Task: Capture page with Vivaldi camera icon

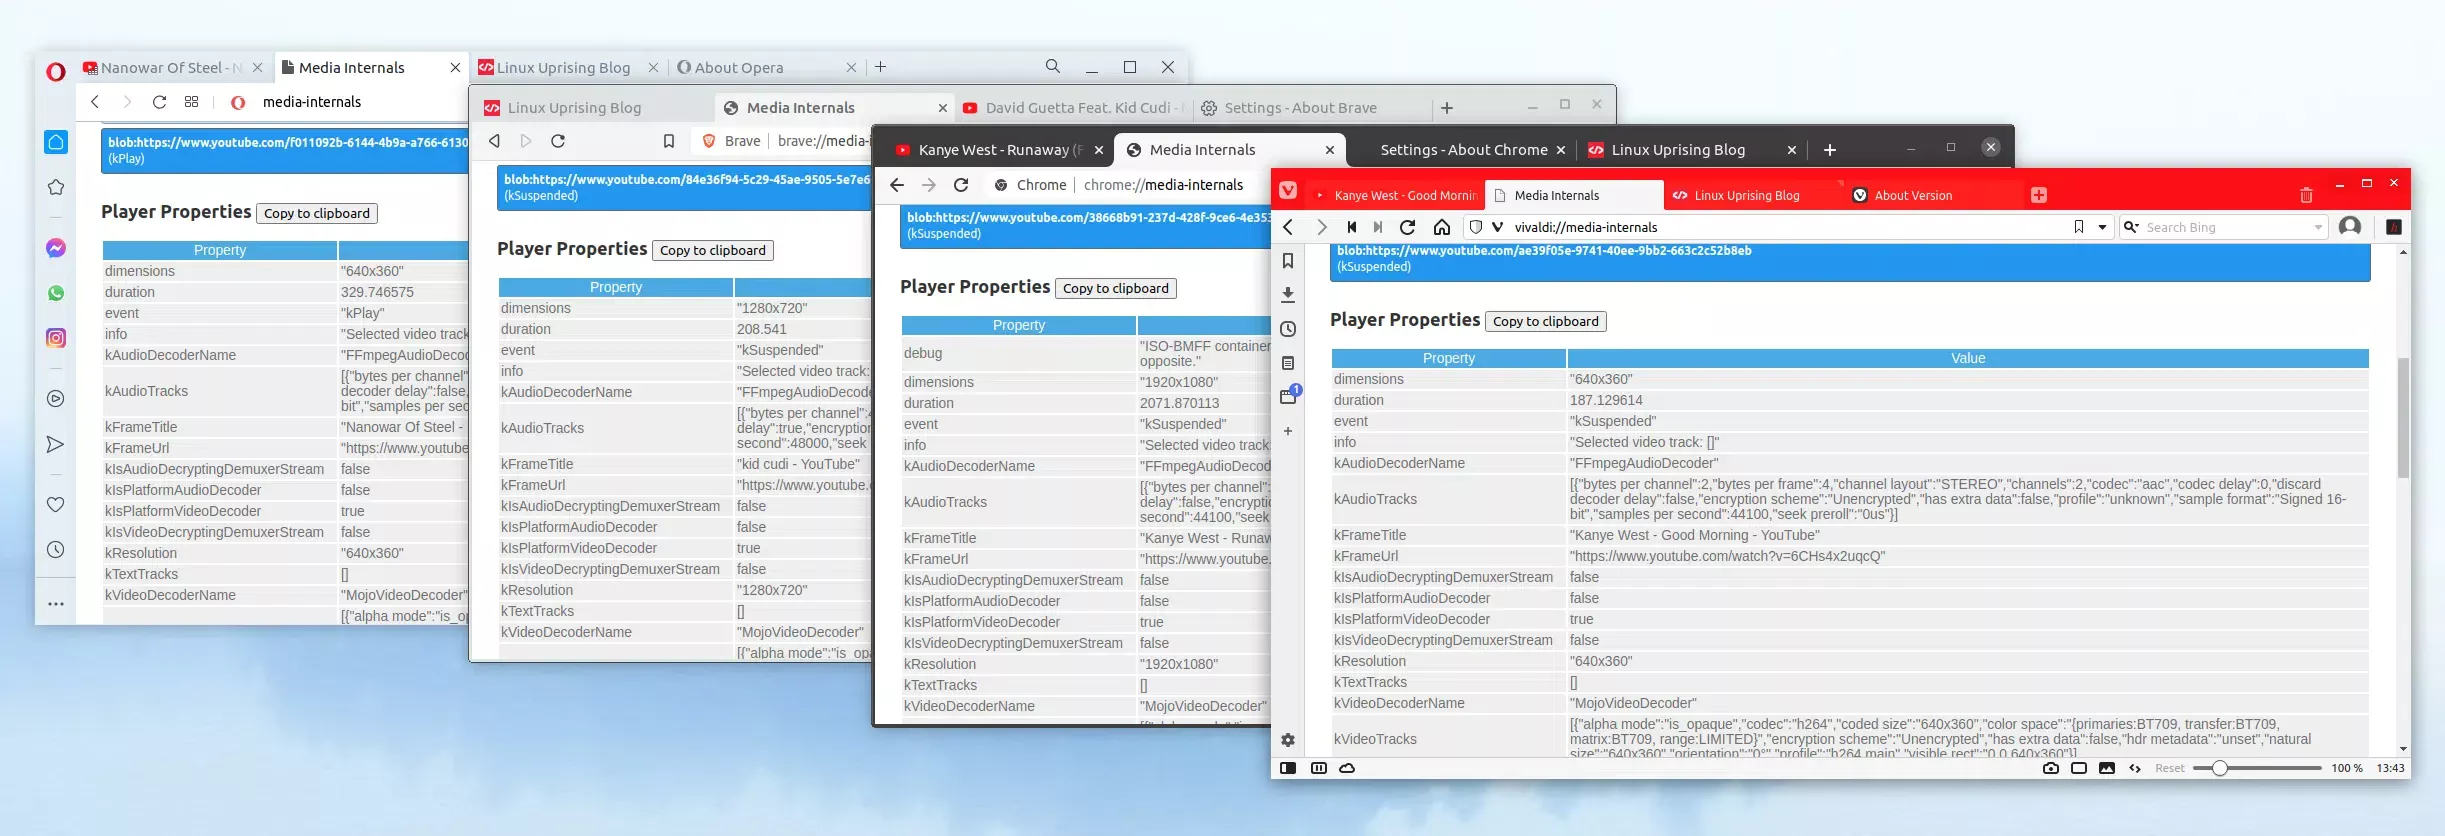Action: [2051, 768]
